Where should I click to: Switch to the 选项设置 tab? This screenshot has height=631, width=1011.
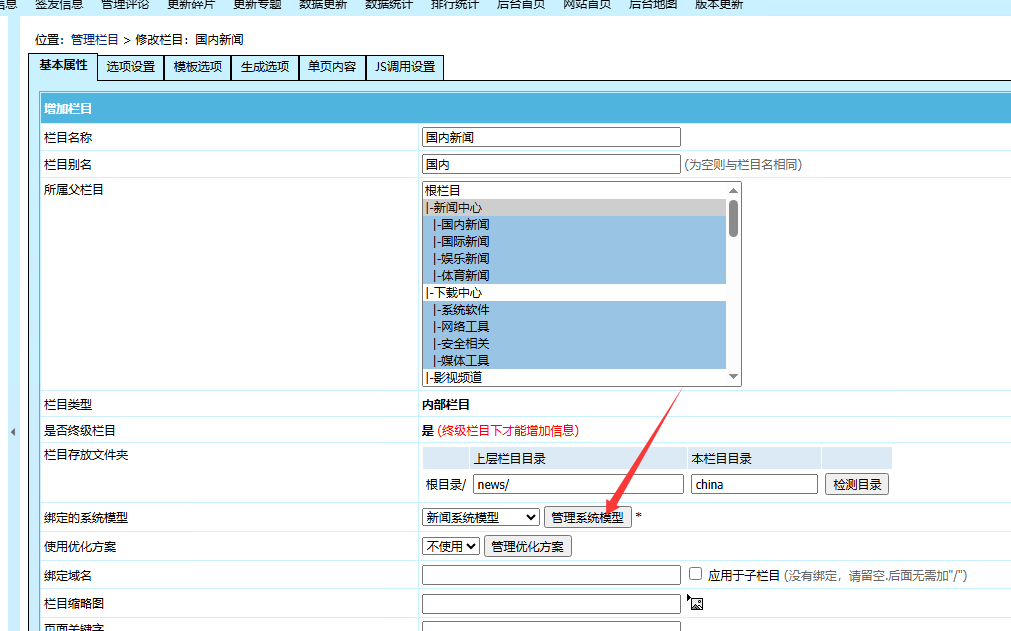pos(131,67)
